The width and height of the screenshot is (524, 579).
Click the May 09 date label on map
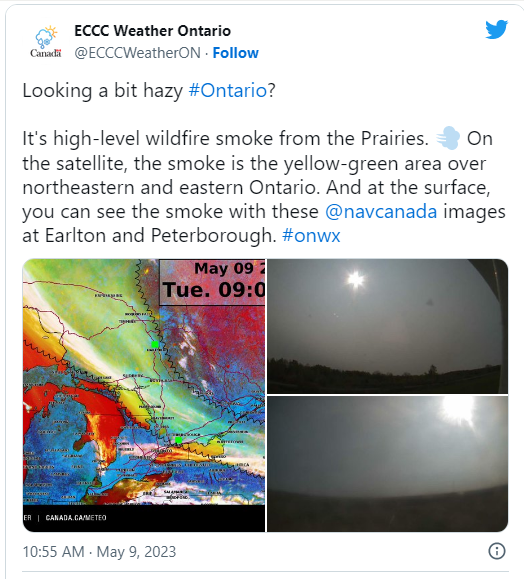(223, 268)
